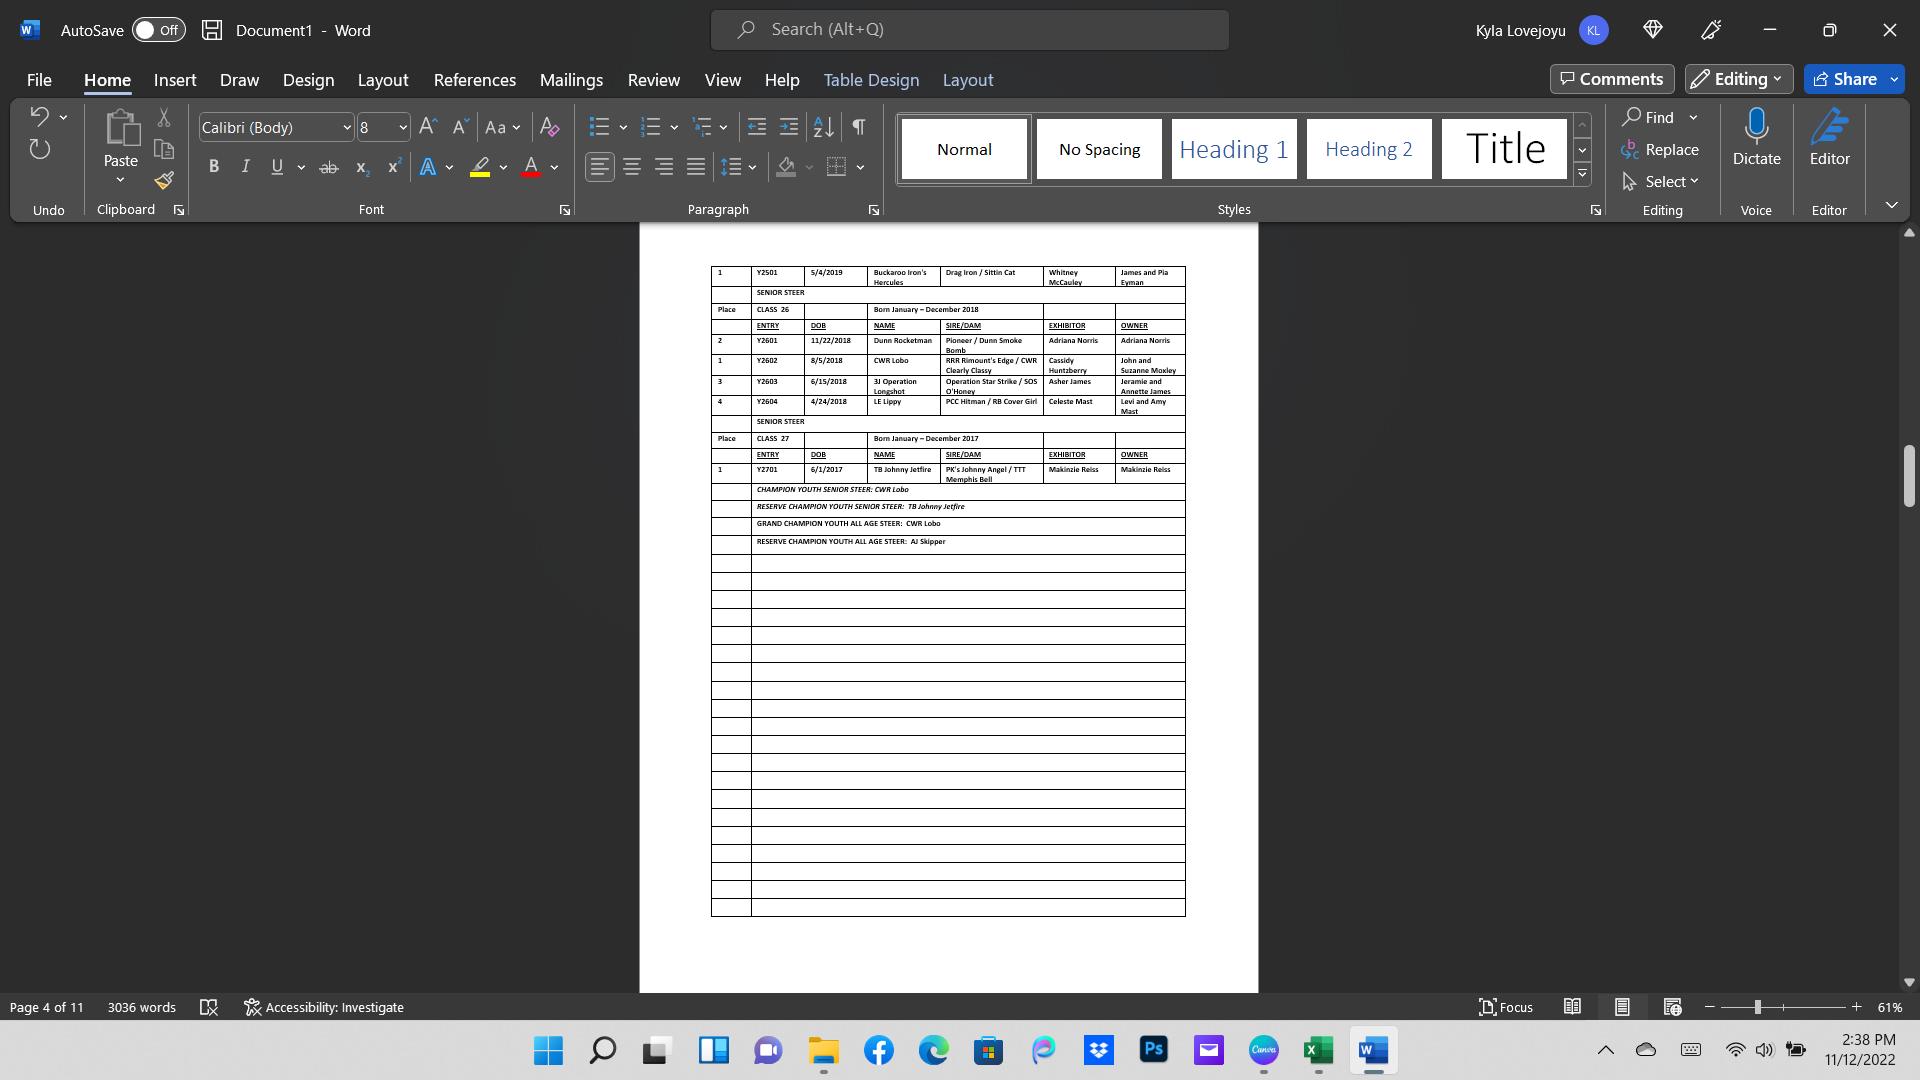
Task: Apply Strikethrough formatting
Action: (328, 167)
